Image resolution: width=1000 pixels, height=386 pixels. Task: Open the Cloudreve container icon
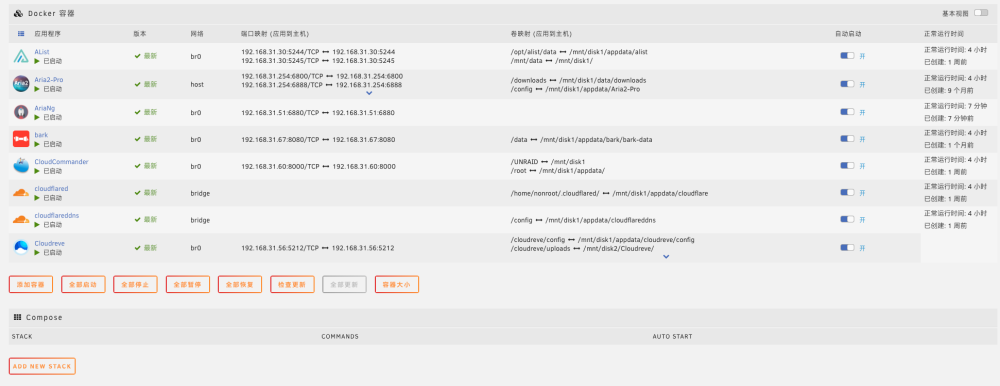pyautogui.click(x=21, y=248)
